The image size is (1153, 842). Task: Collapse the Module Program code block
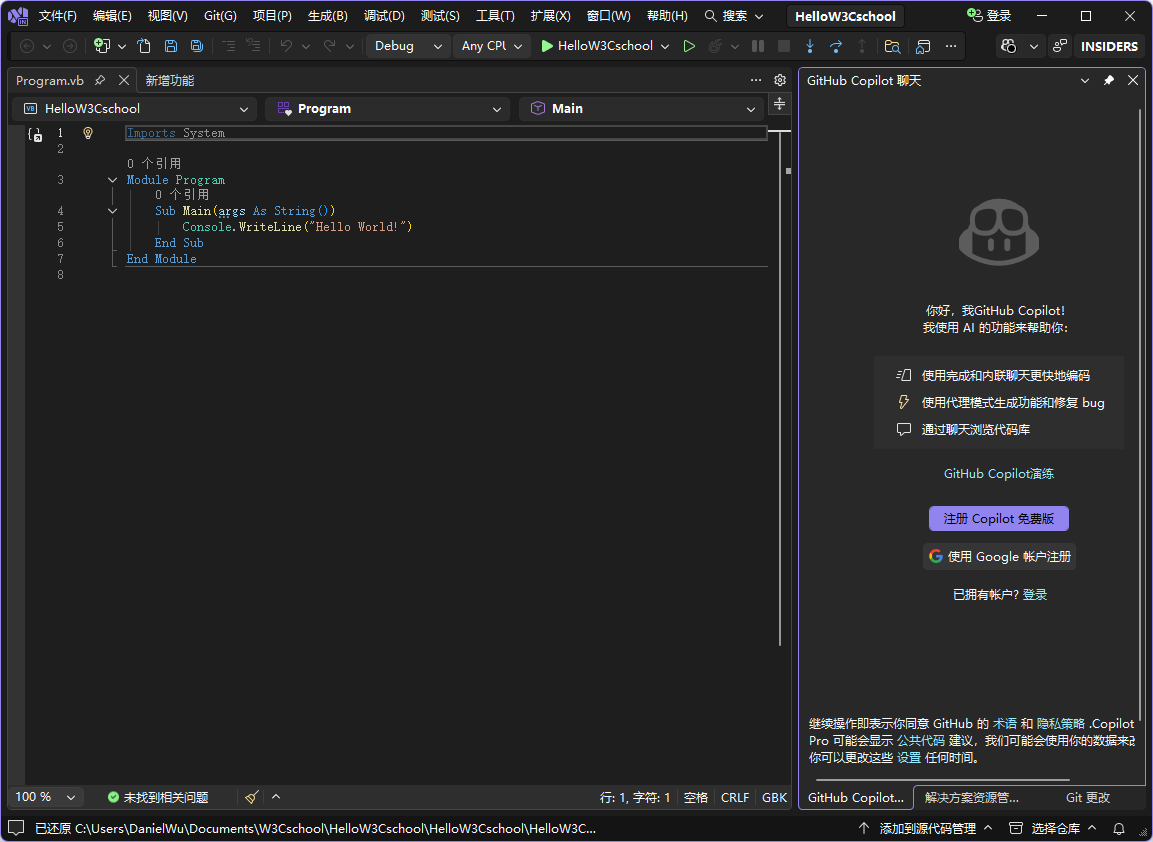click(113, 180)
